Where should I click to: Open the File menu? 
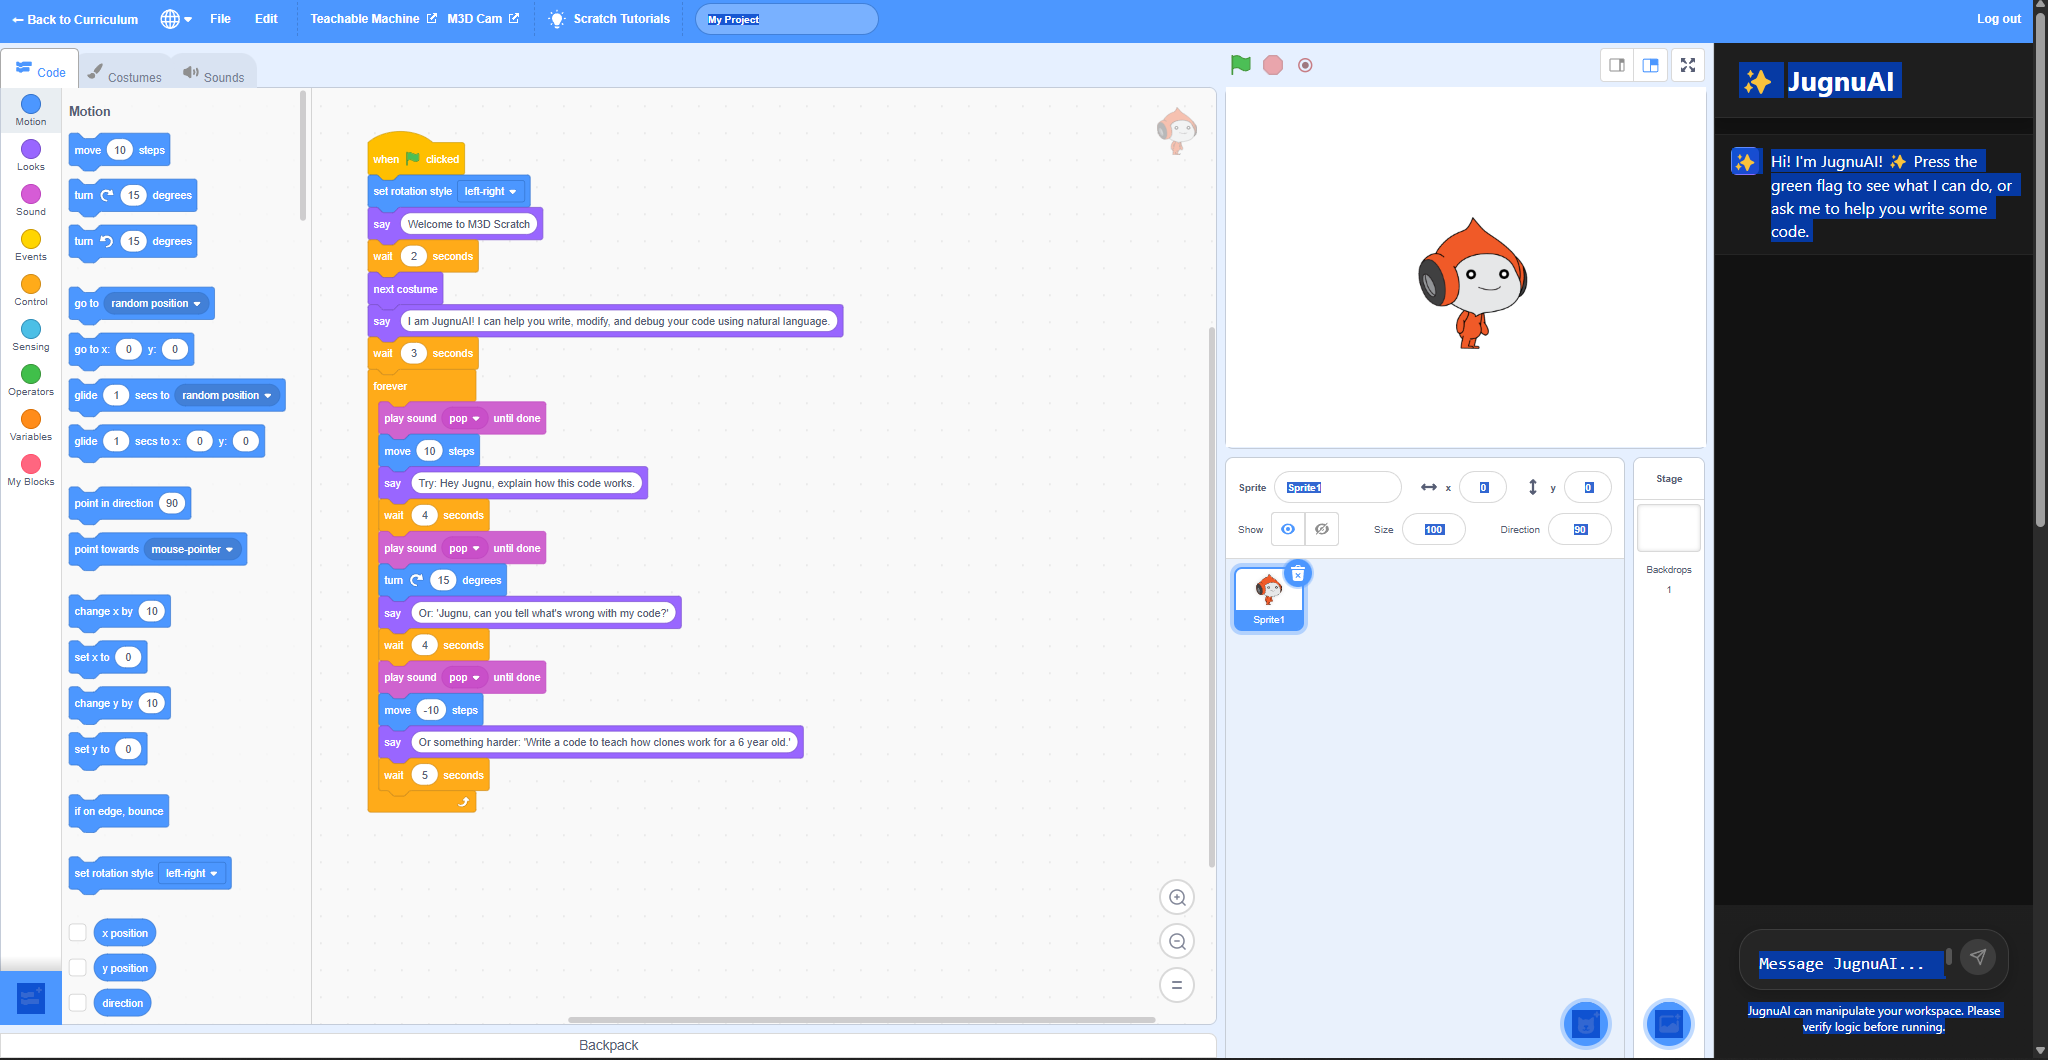(220, 19)
